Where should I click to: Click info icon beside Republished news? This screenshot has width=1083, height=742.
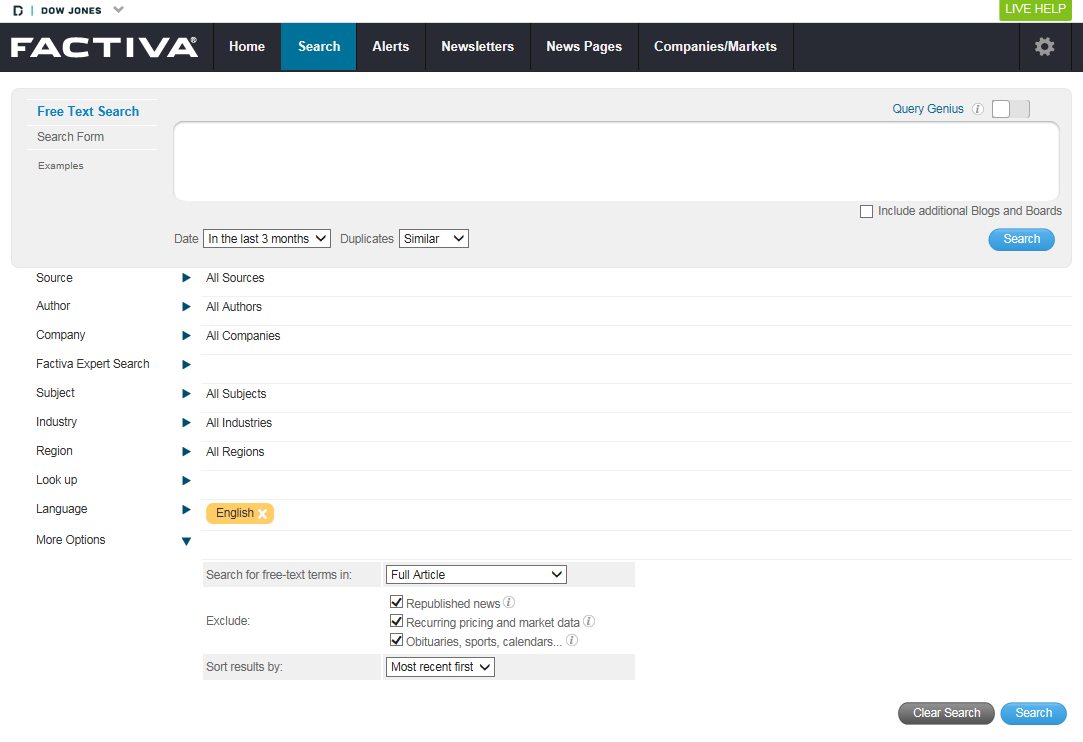(509, 603)
